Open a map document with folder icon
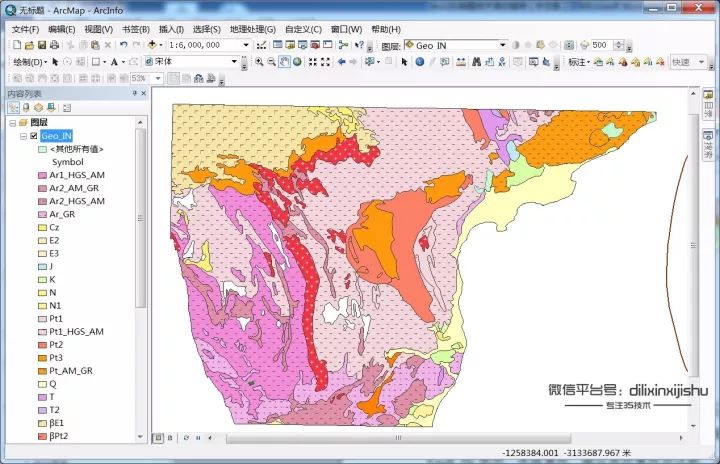The image size is (720, 464). pyautogui.click(x=29, y=45)
